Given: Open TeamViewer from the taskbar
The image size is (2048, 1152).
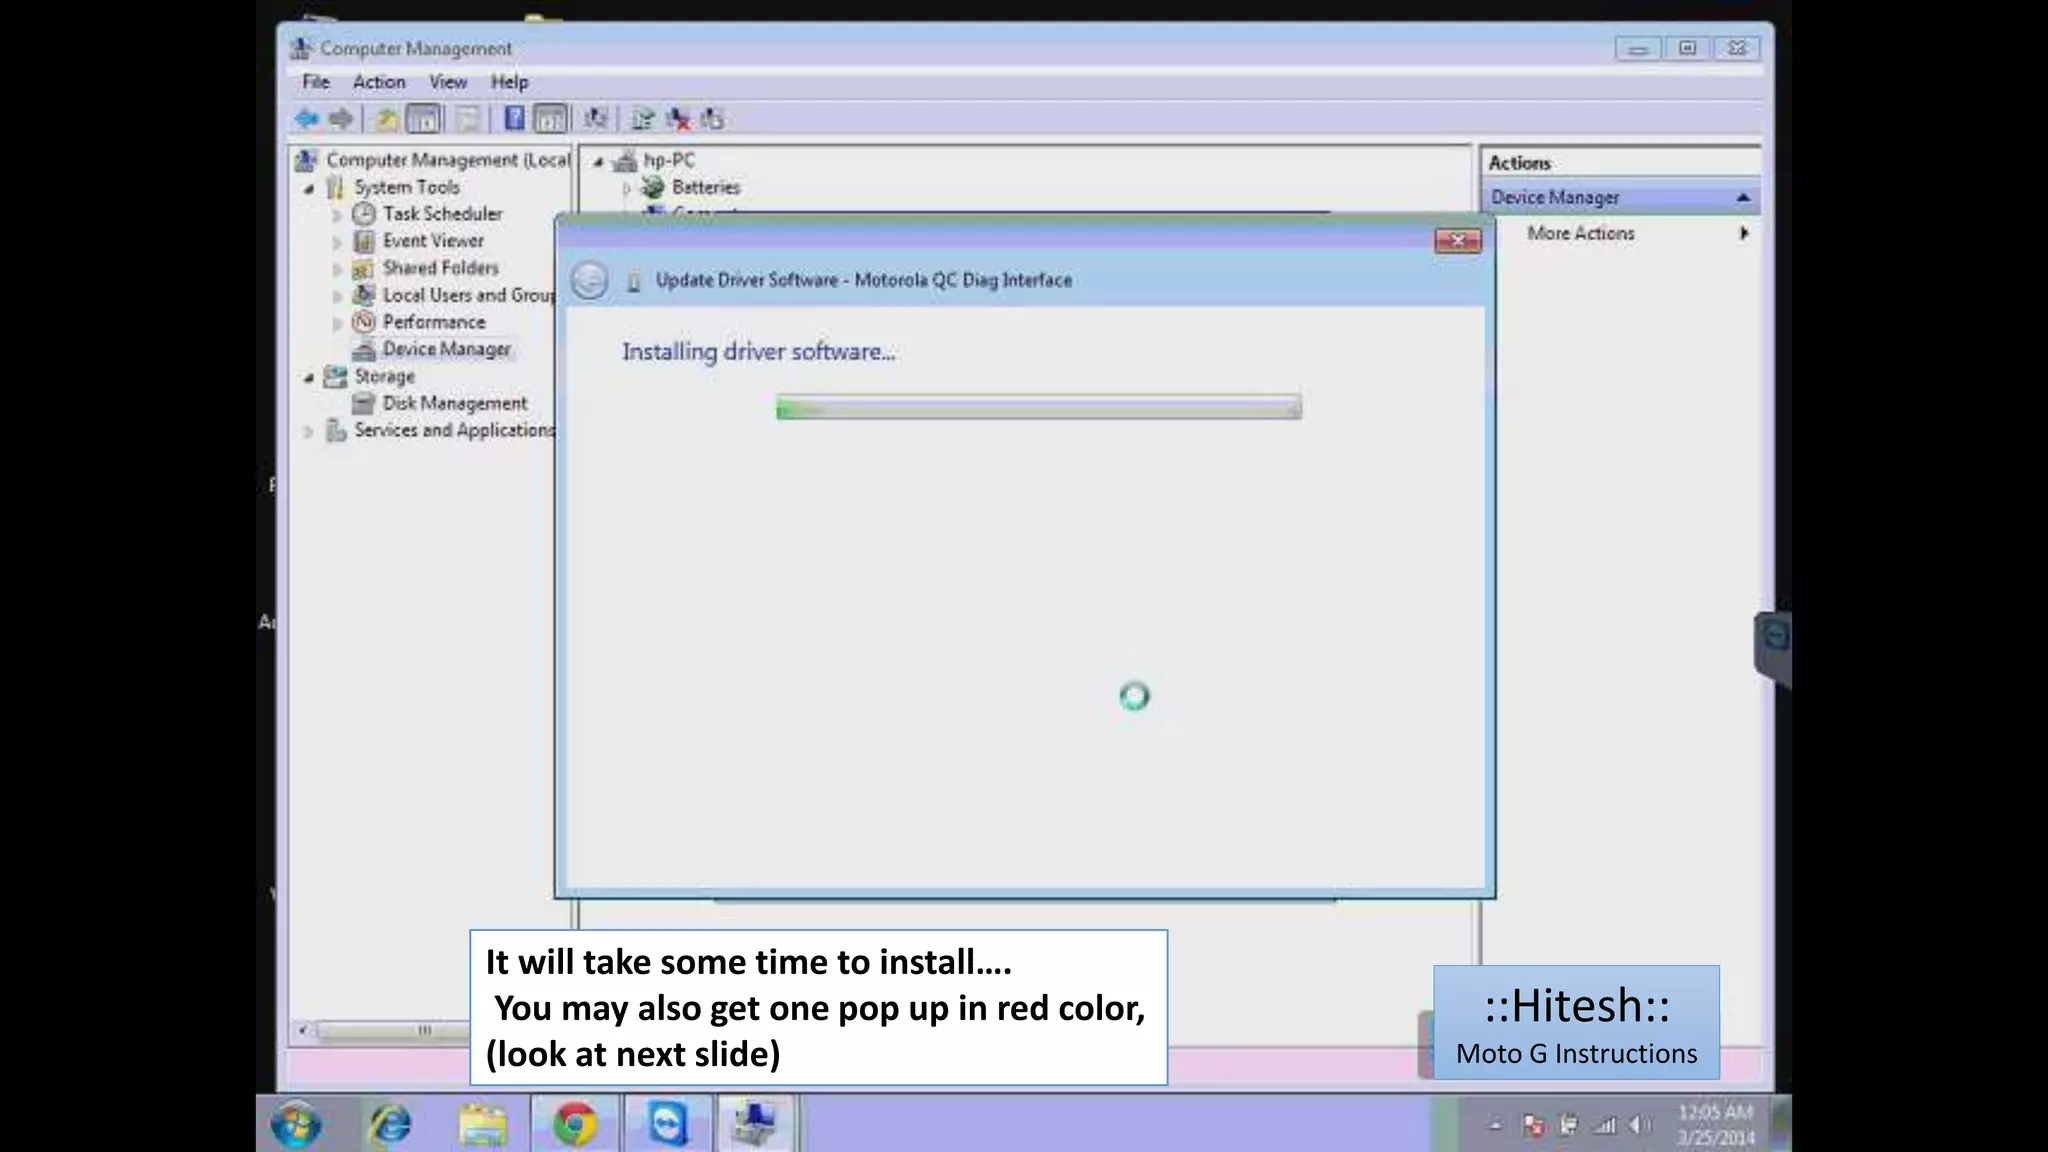Looking at the screenshot, I should 667,1125.
